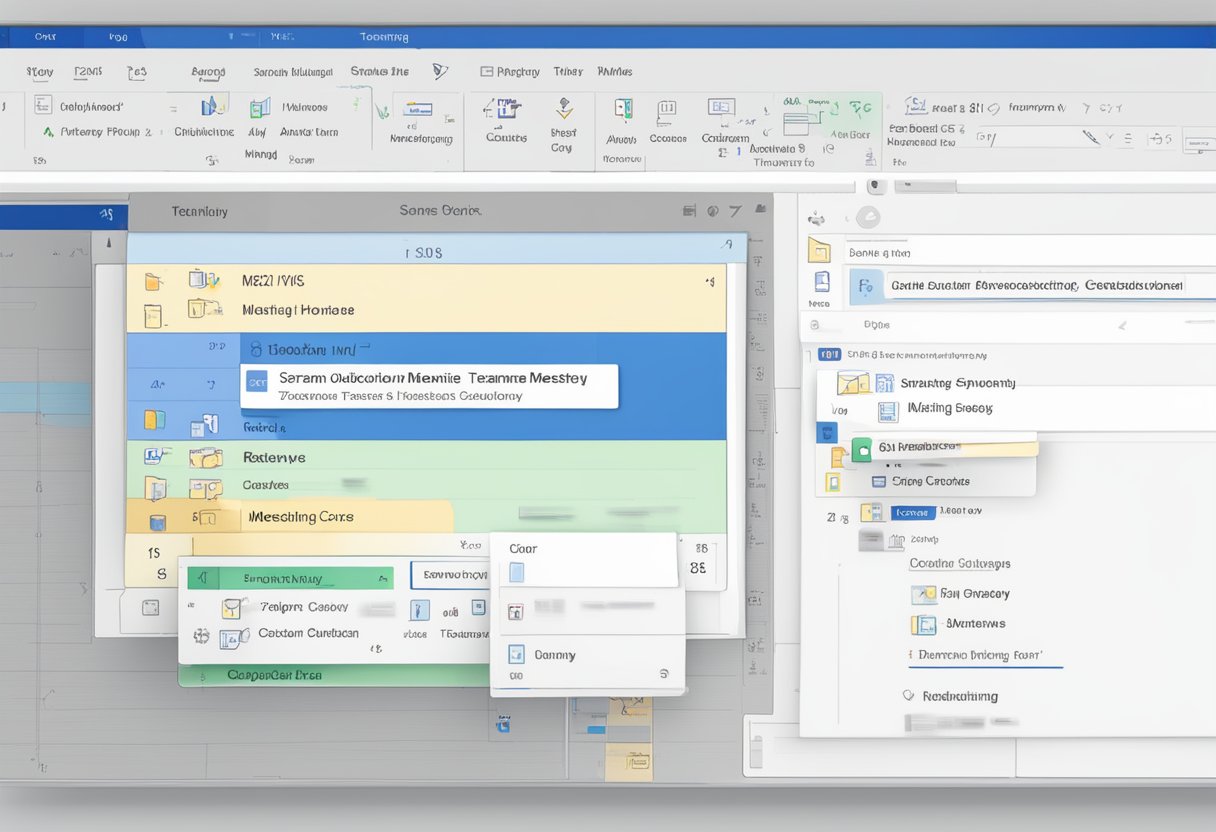Click the envelope icon beside Srnating Spnoomty
Screen dimensions: 1216x832
pyautogui.click(x=853, y=383)
